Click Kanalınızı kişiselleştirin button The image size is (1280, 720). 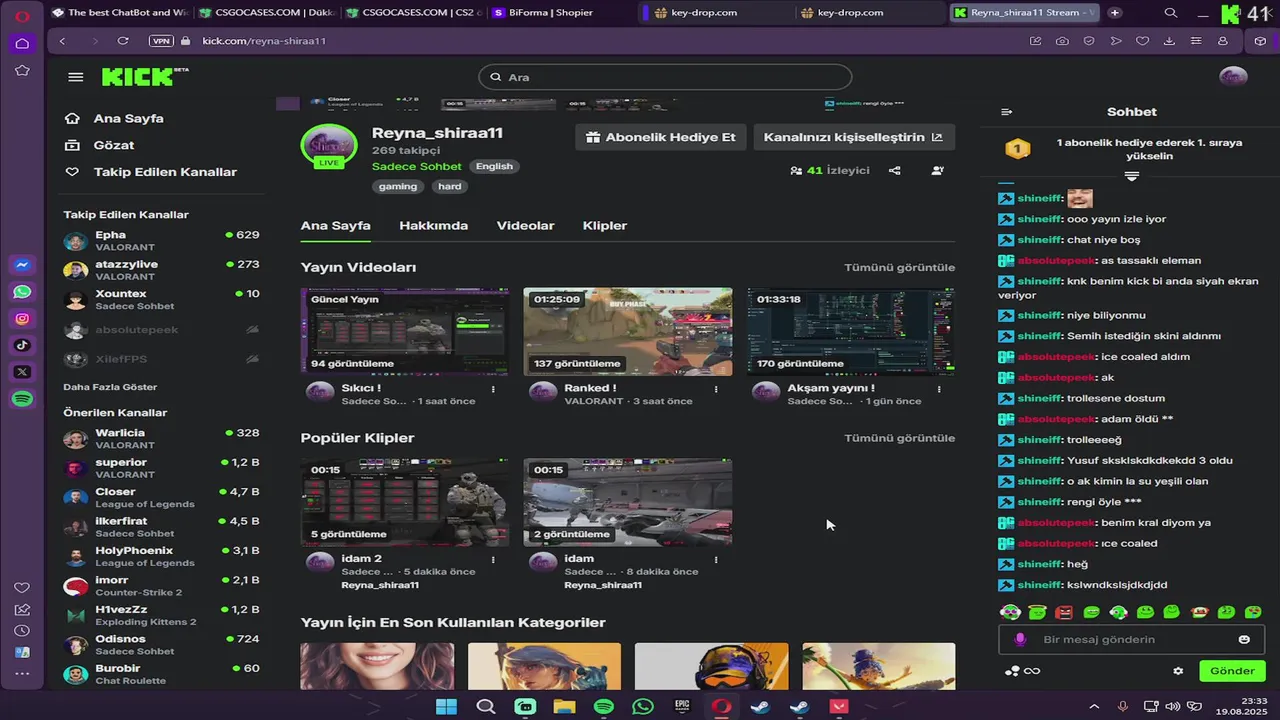[853, 138]
